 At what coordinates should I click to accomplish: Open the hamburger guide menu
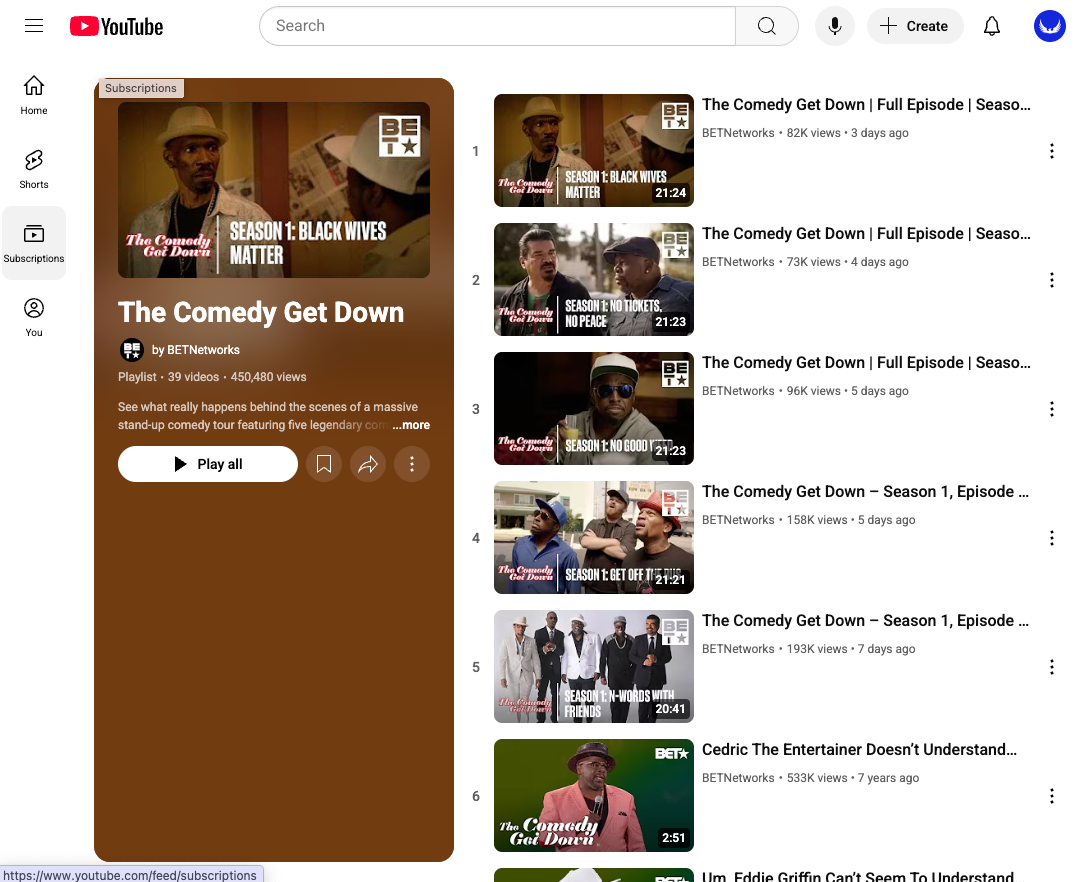(33, 26)
